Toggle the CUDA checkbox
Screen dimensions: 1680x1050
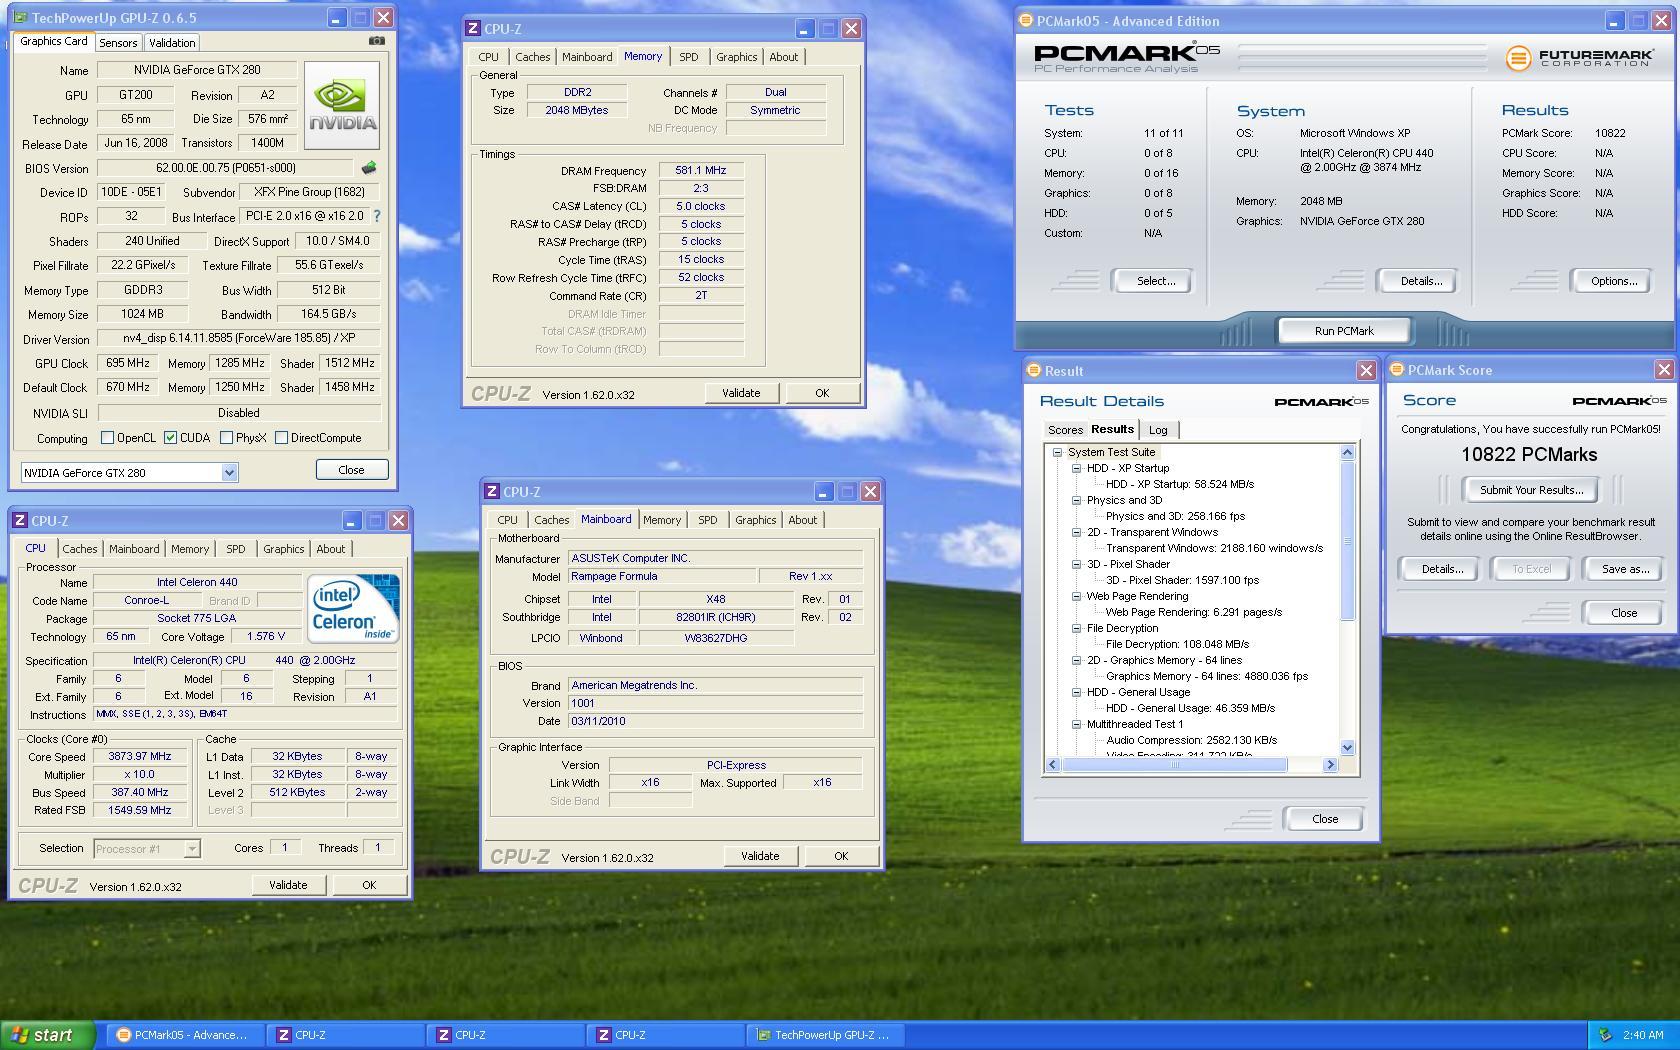tap(170, 438)
